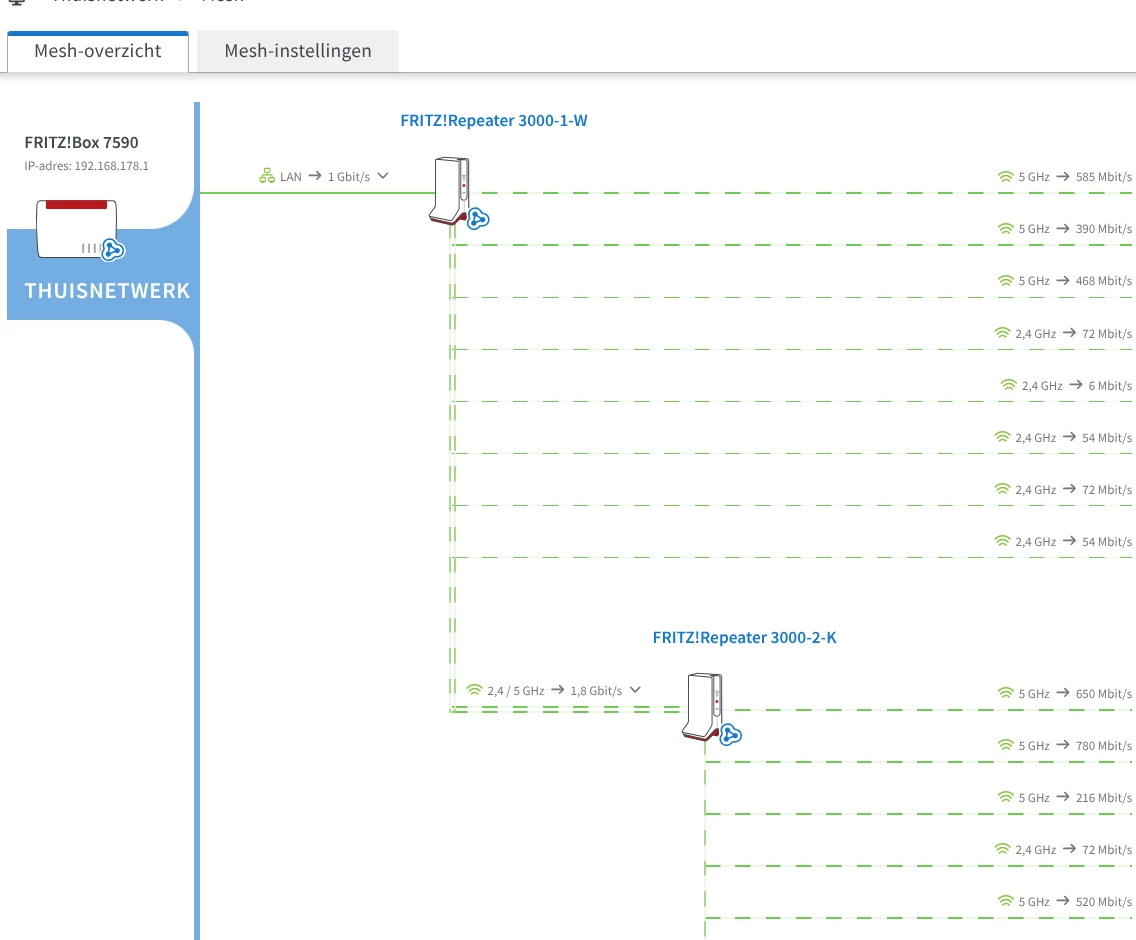Click the mesh badge on Repeater 3000-2-K
The width and height of the screenshot is (1136, 940).
click(x=730, y=735)
